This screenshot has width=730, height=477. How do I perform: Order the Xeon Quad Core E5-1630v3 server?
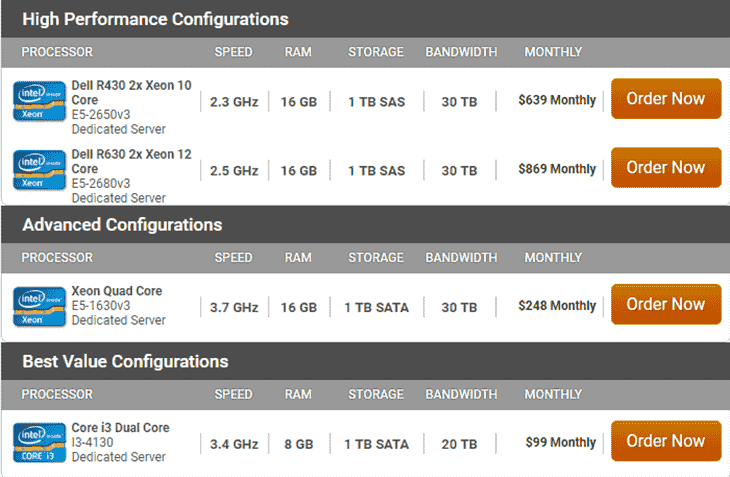click(665, 304)
